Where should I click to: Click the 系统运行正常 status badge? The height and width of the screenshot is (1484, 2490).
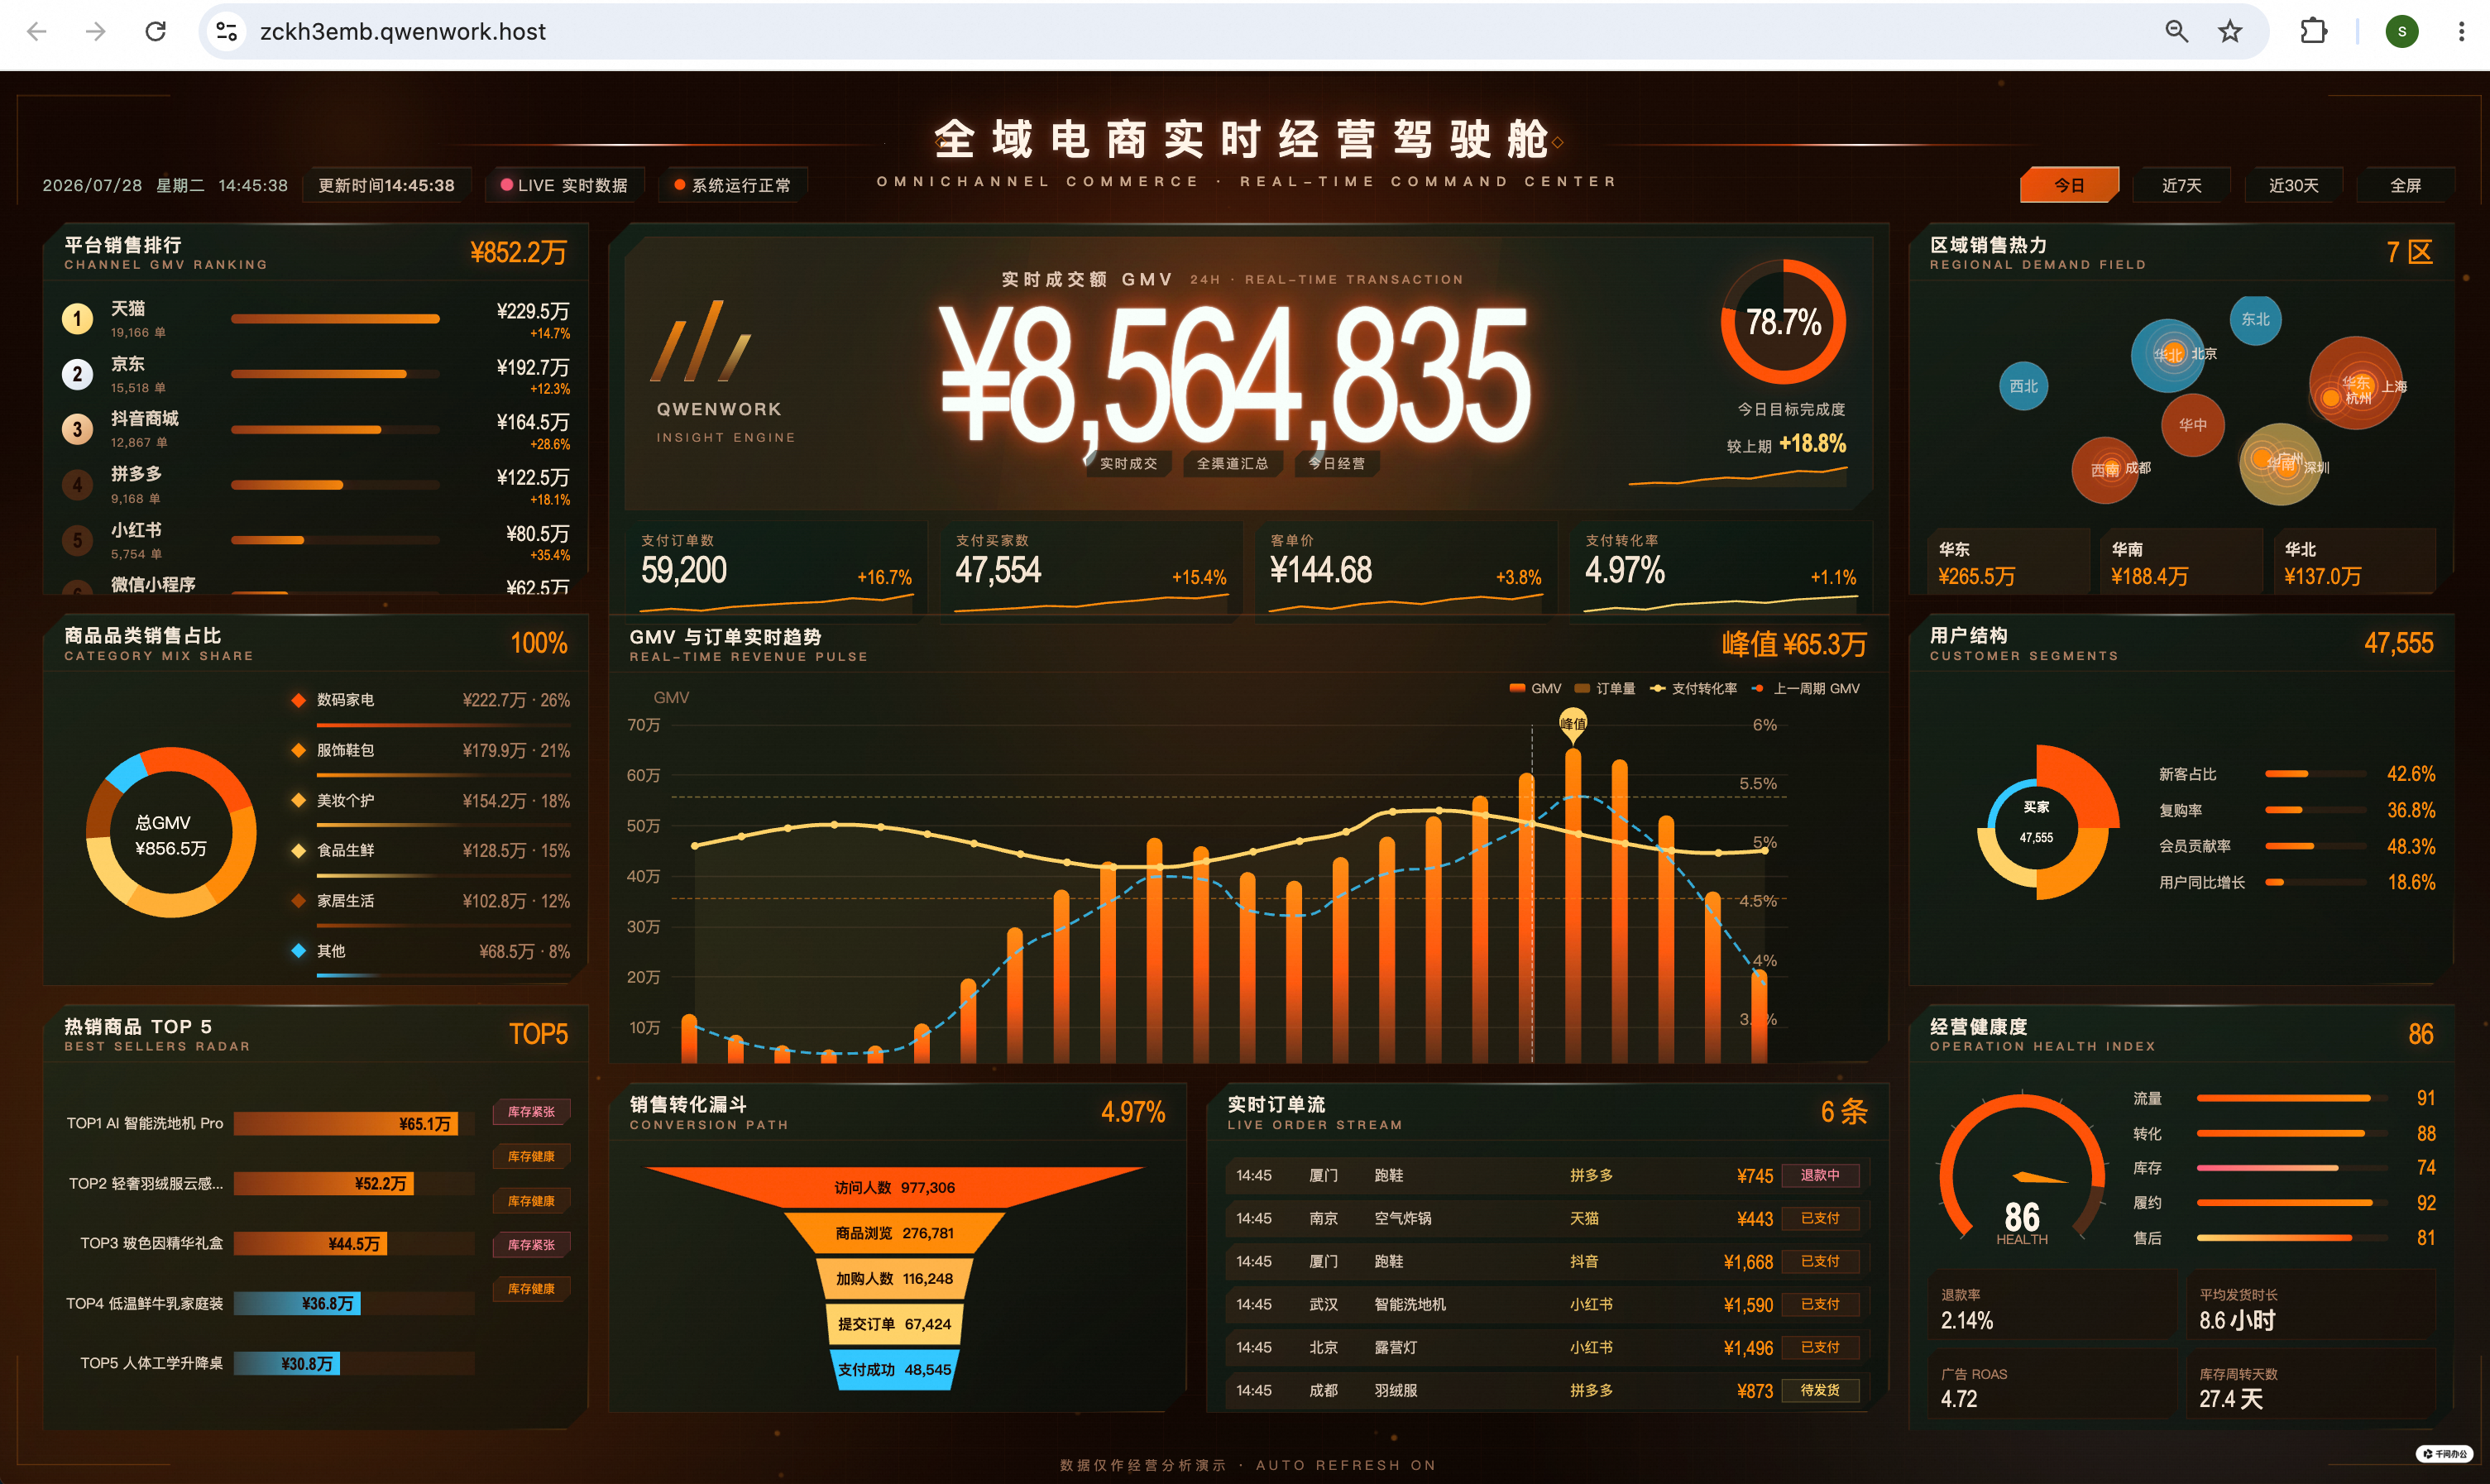[x=733, y=185]
